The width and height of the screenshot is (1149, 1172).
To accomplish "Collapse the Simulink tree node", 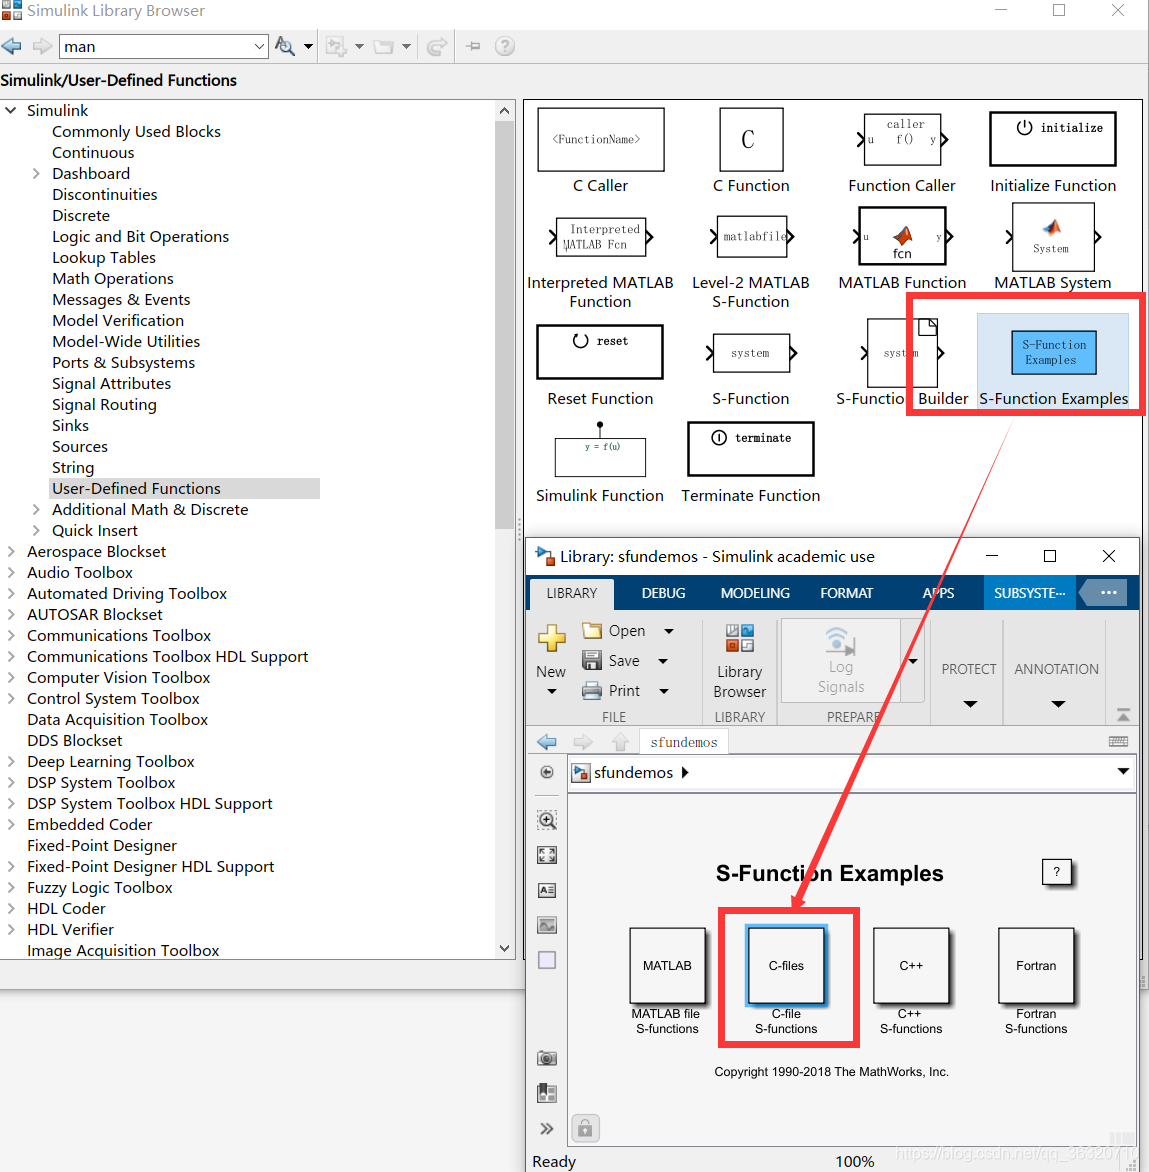I will [x=10, y=111].
